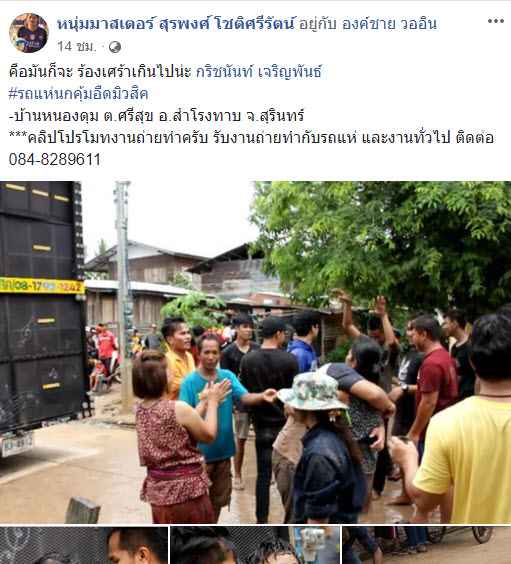
Task: Click the yellow phone banner on speaker truck
Action: point(42,286)
